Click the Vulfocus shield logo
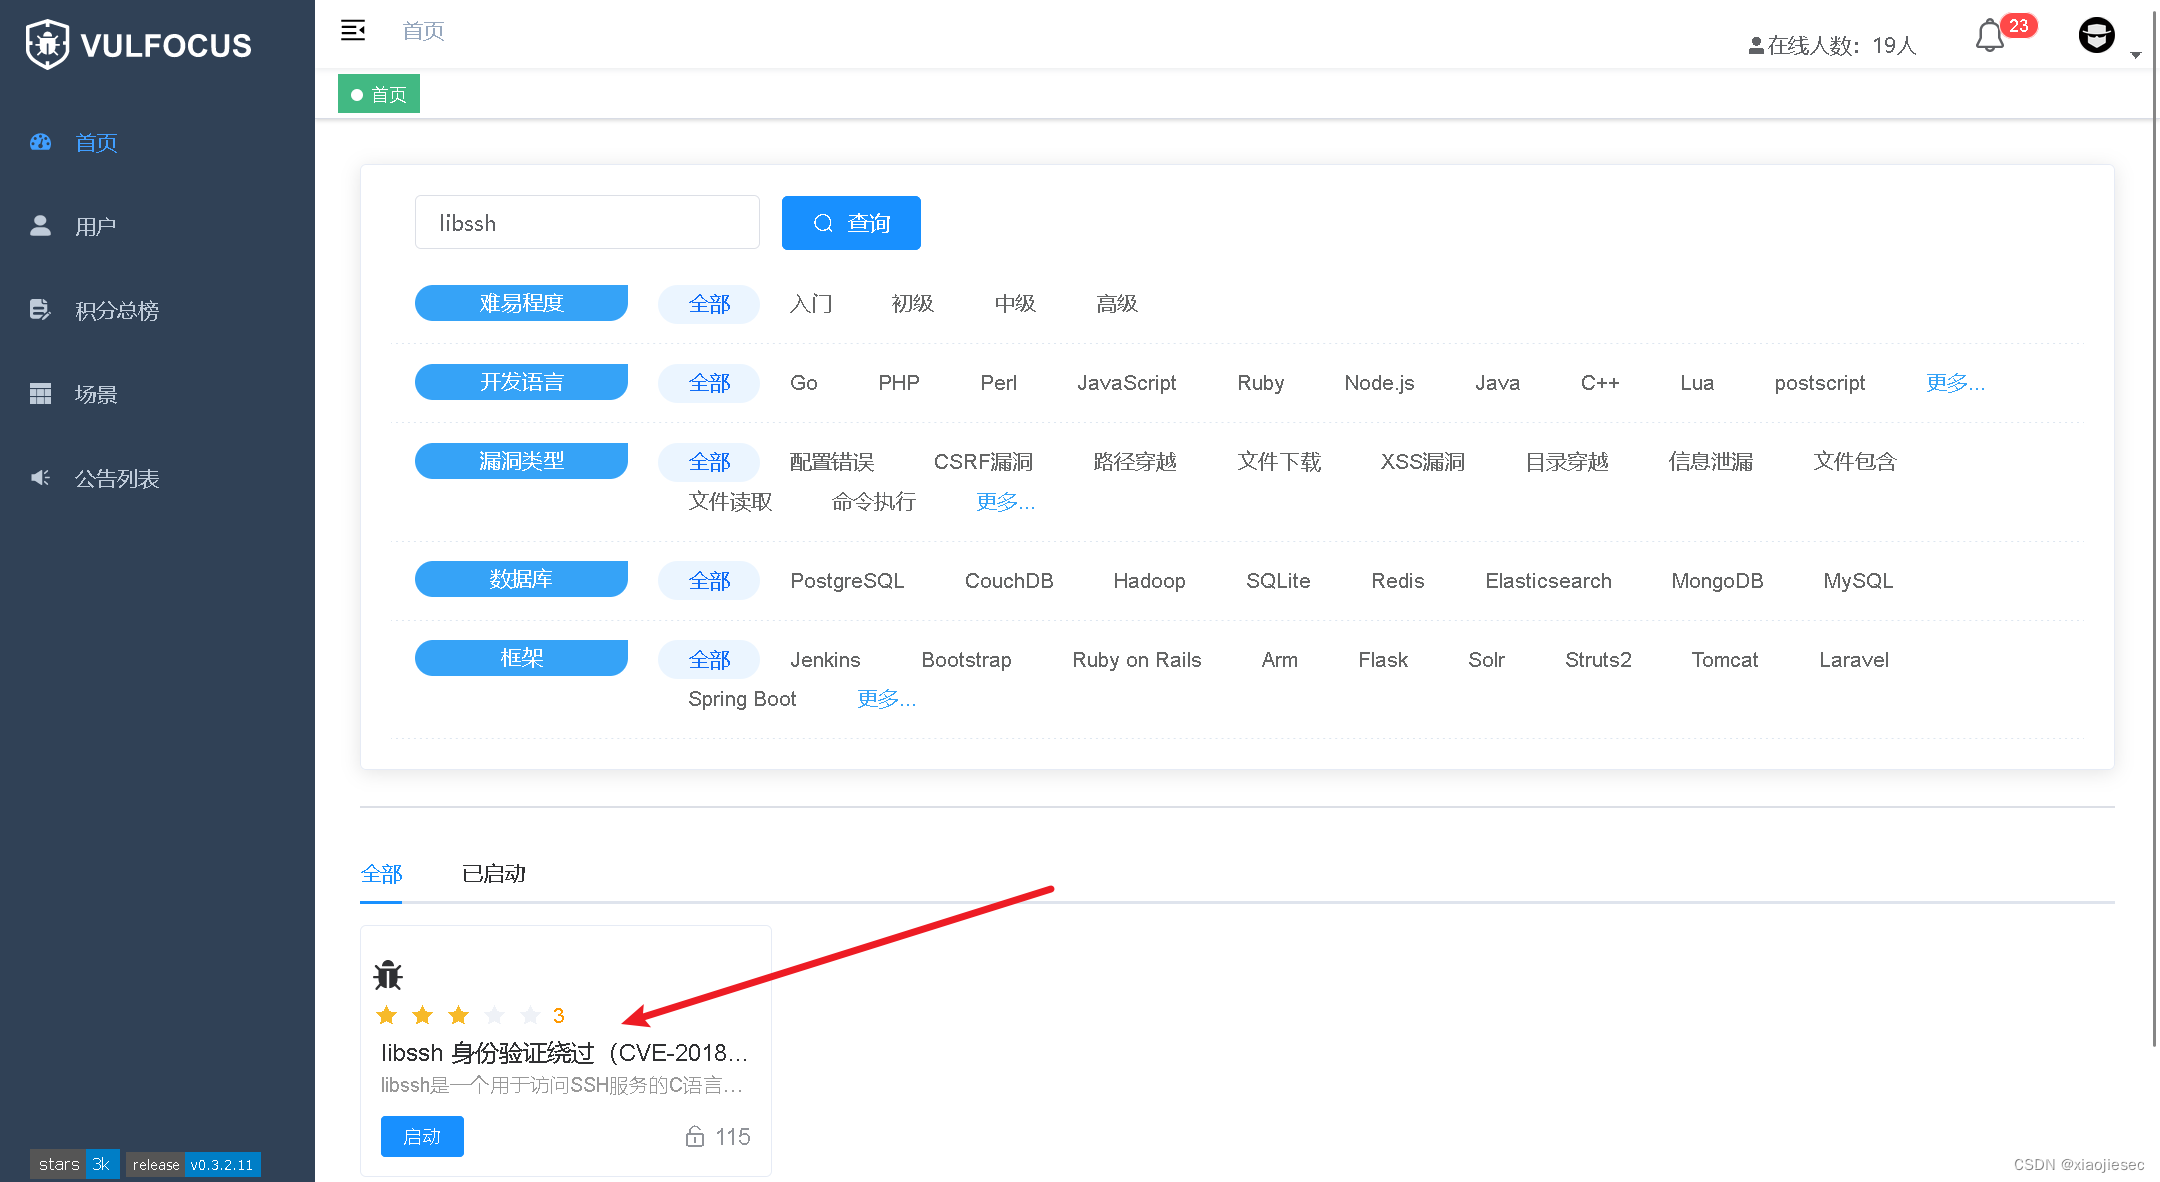 coord(47,44)
